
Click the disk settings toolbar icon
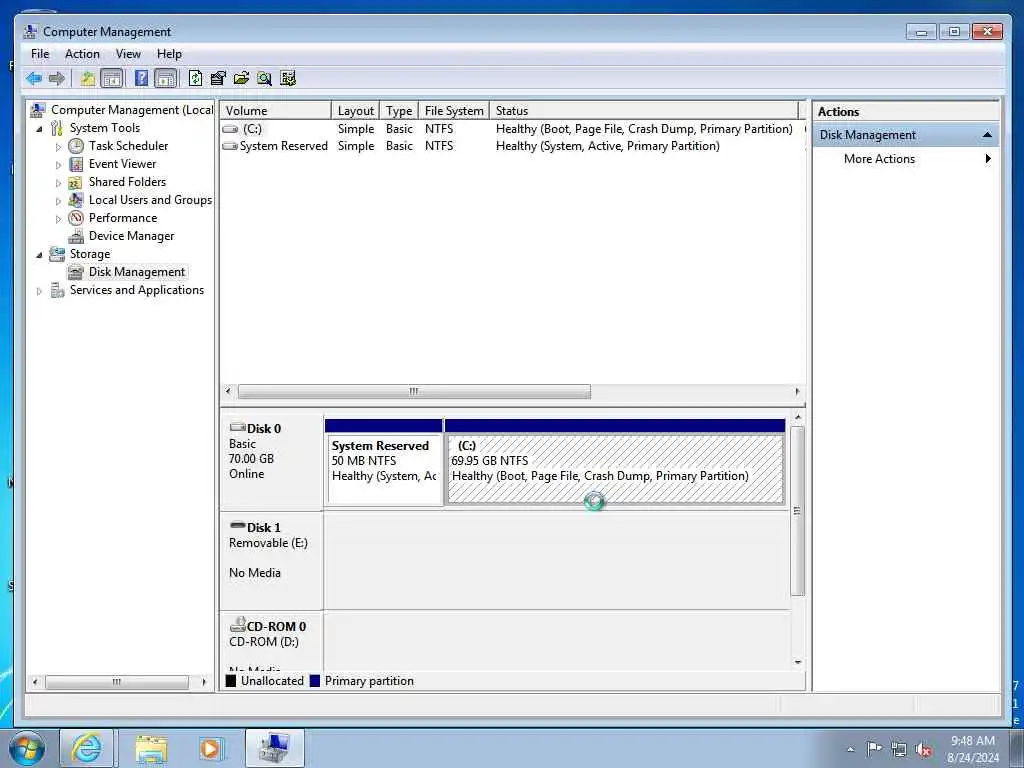[x=287, y=78]
